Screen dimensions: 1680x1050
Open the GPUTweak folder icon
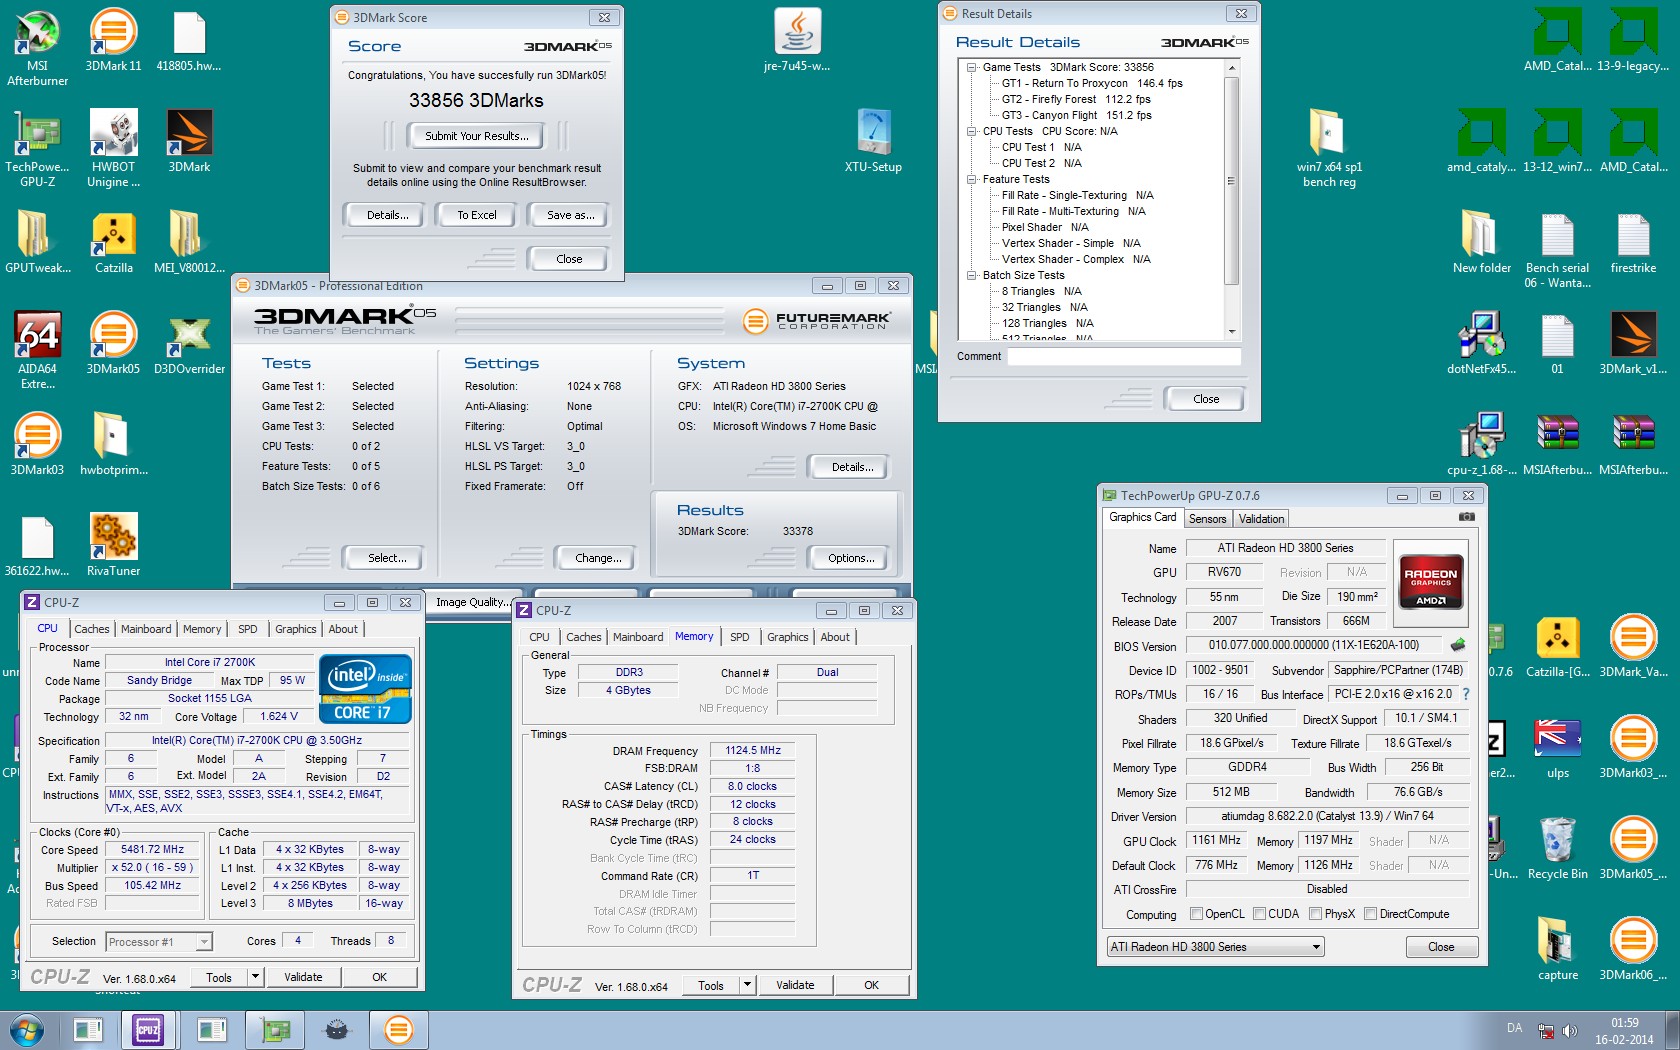pos(37,242)
